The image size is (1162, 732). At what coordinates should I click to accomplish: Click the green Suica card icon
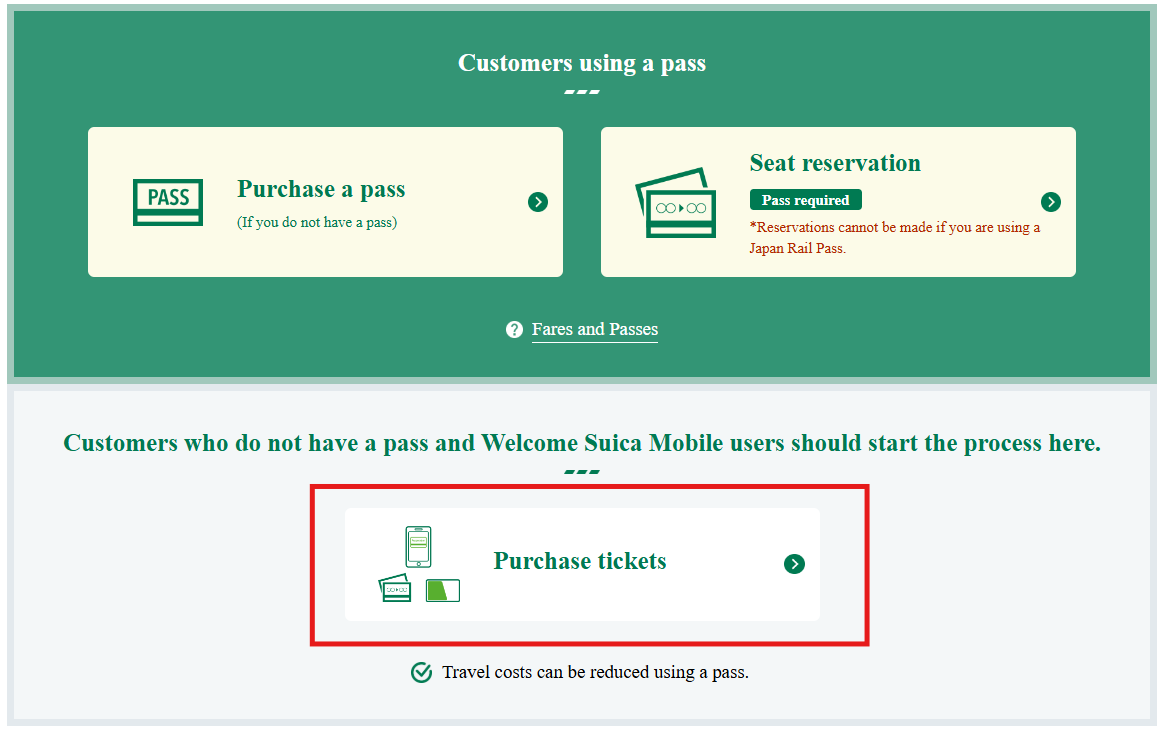pyautogui.click(x=443, y=590)
